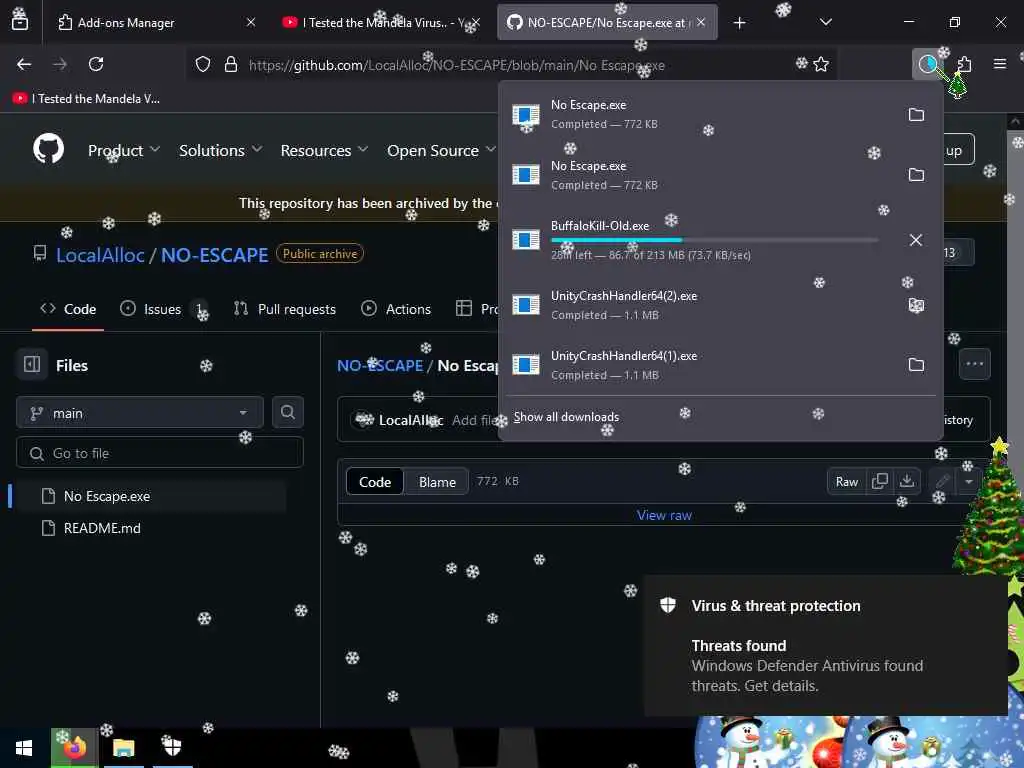The image size is (1024, 768).
Task: Open the main branch dropdown
Action: [140, 413]
